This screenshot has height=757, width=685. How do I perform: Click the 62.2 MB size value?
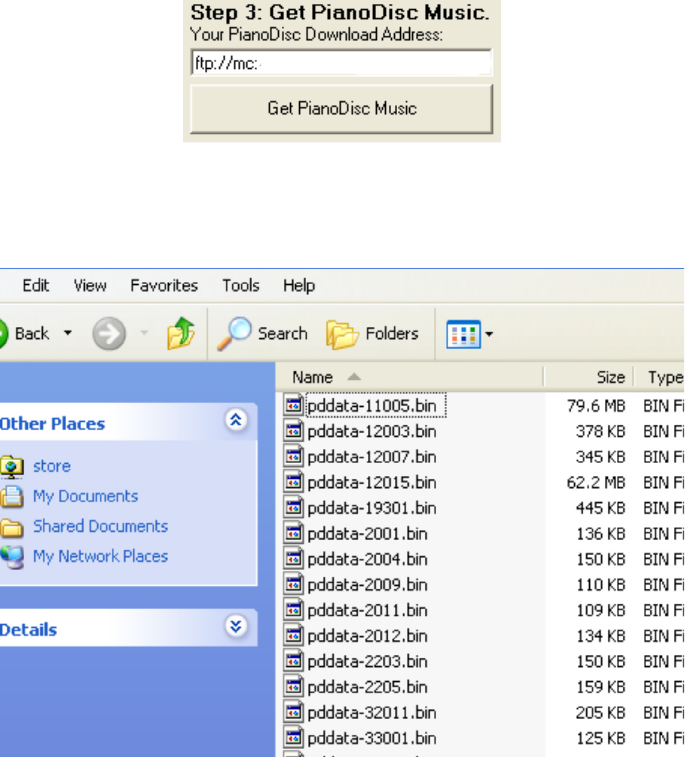596,483
